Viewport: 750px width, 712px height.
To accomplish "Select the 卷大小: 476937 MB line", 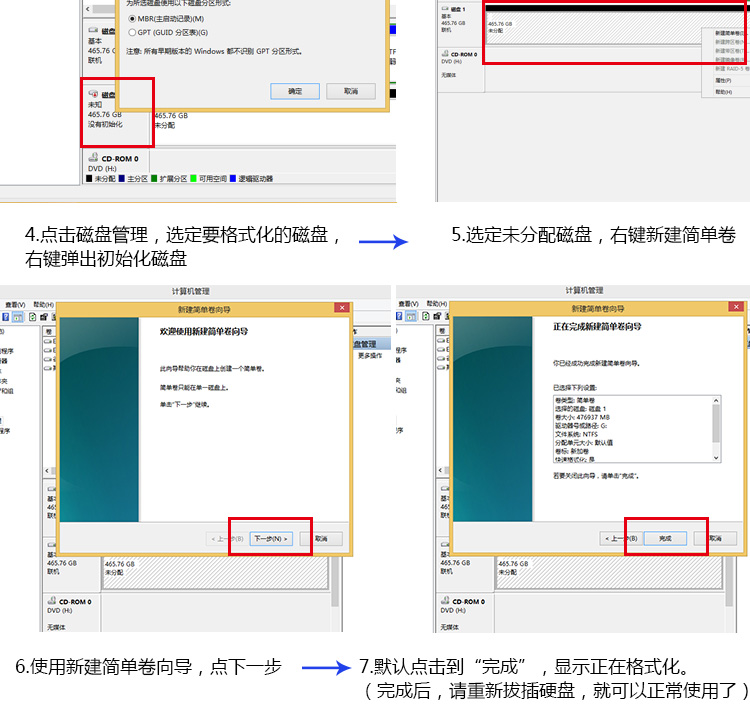I will click(x=583, y=417).
